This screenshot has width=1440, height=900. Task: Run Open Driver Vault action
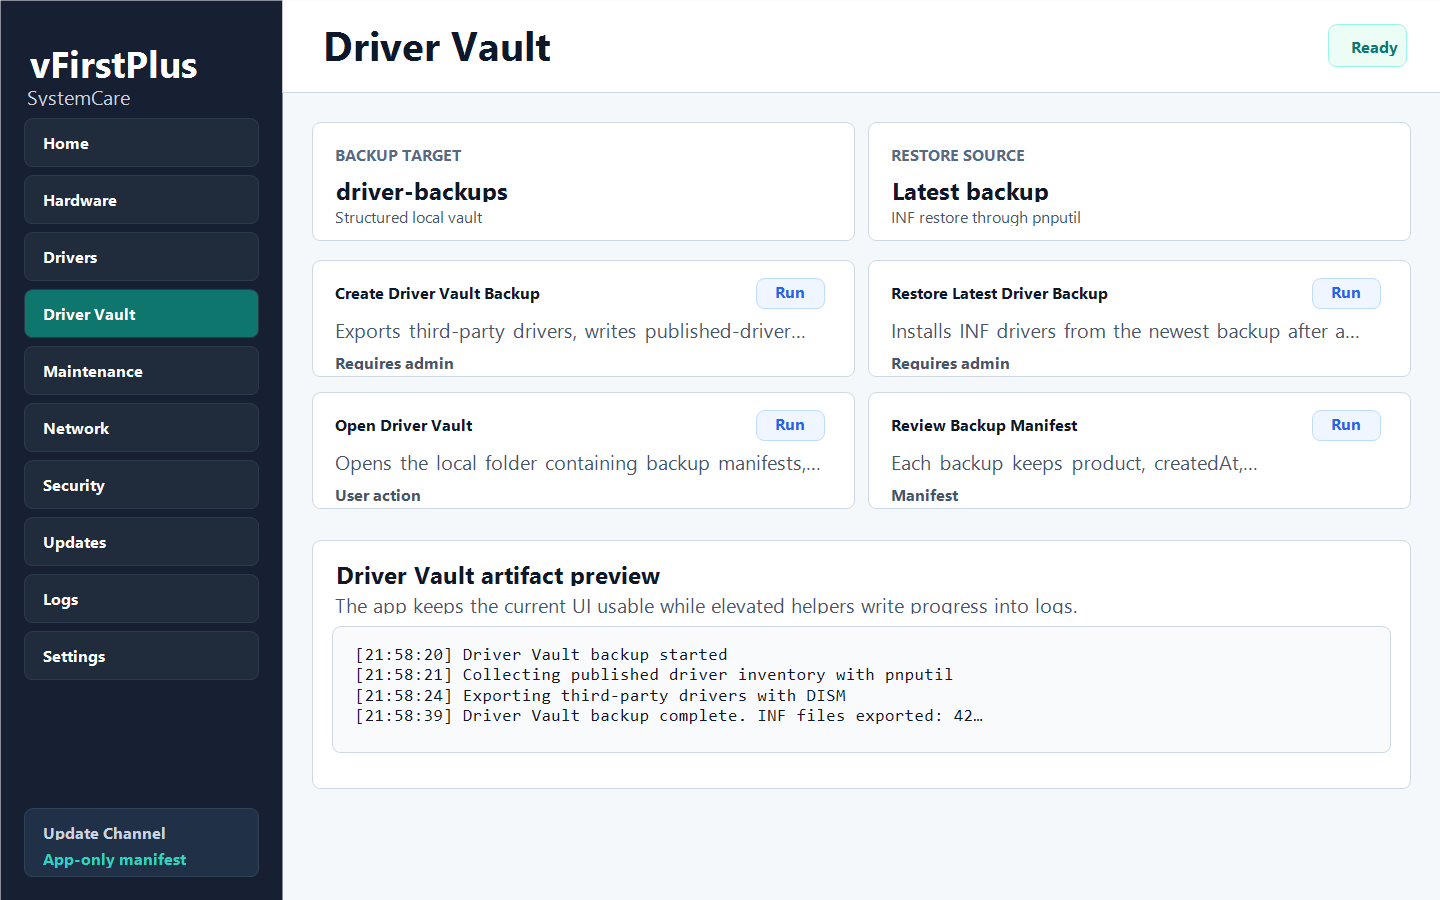pos(790,425)
